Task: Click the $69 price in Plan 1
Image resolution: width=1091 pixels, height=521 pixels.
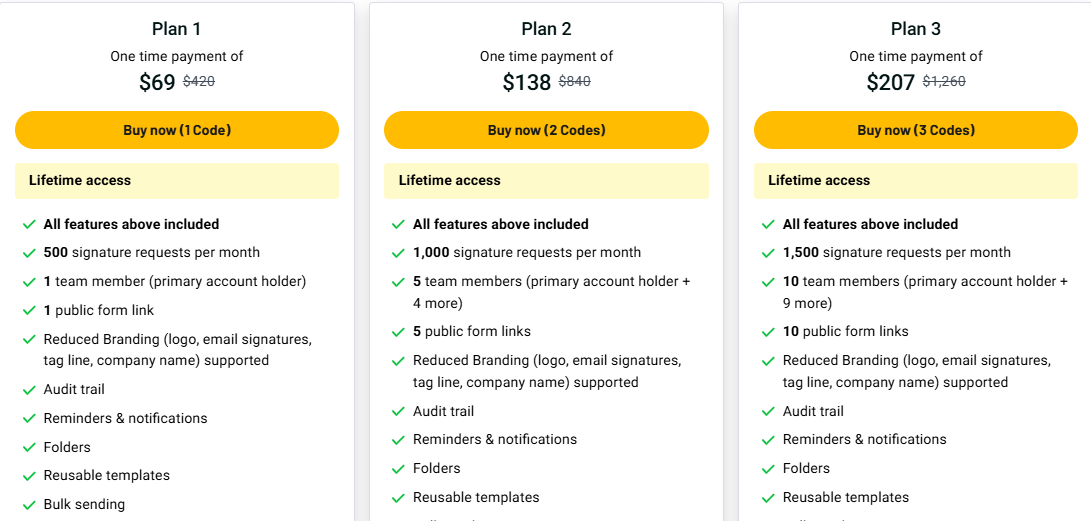Action: pos(157,83)
